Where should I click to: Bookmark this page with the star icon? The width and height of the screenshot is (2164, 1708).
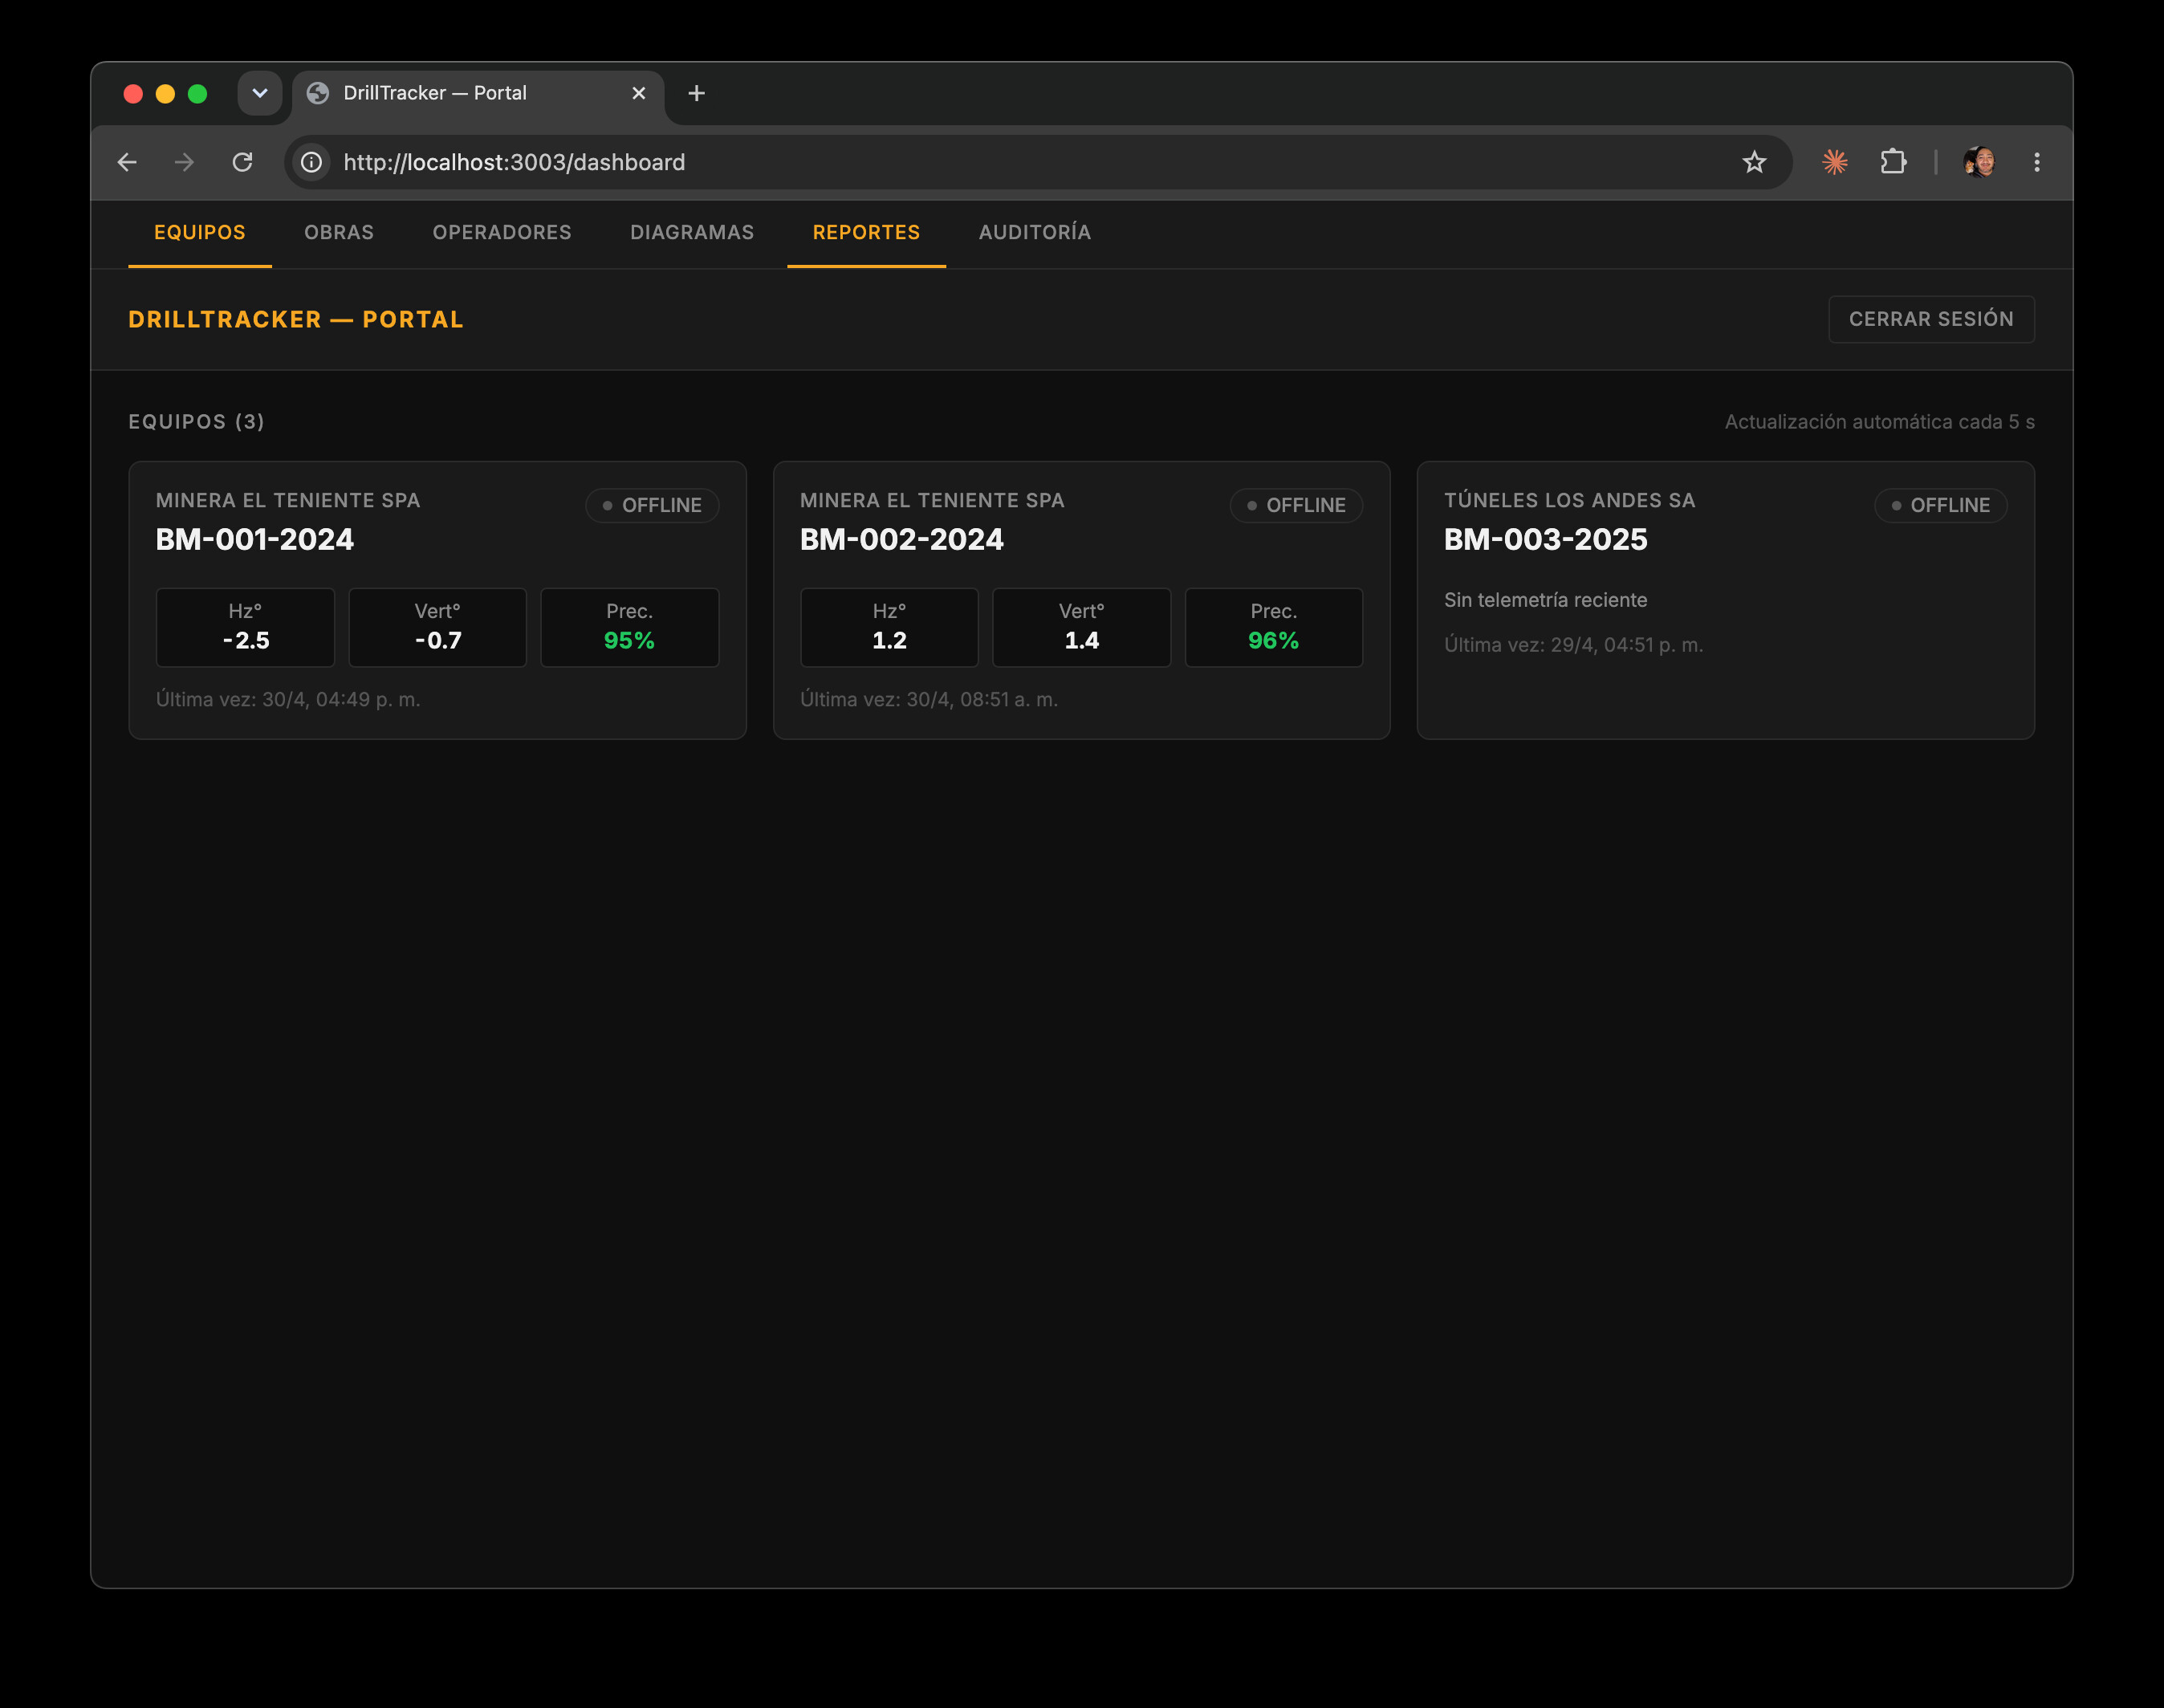pos(1754,162)
